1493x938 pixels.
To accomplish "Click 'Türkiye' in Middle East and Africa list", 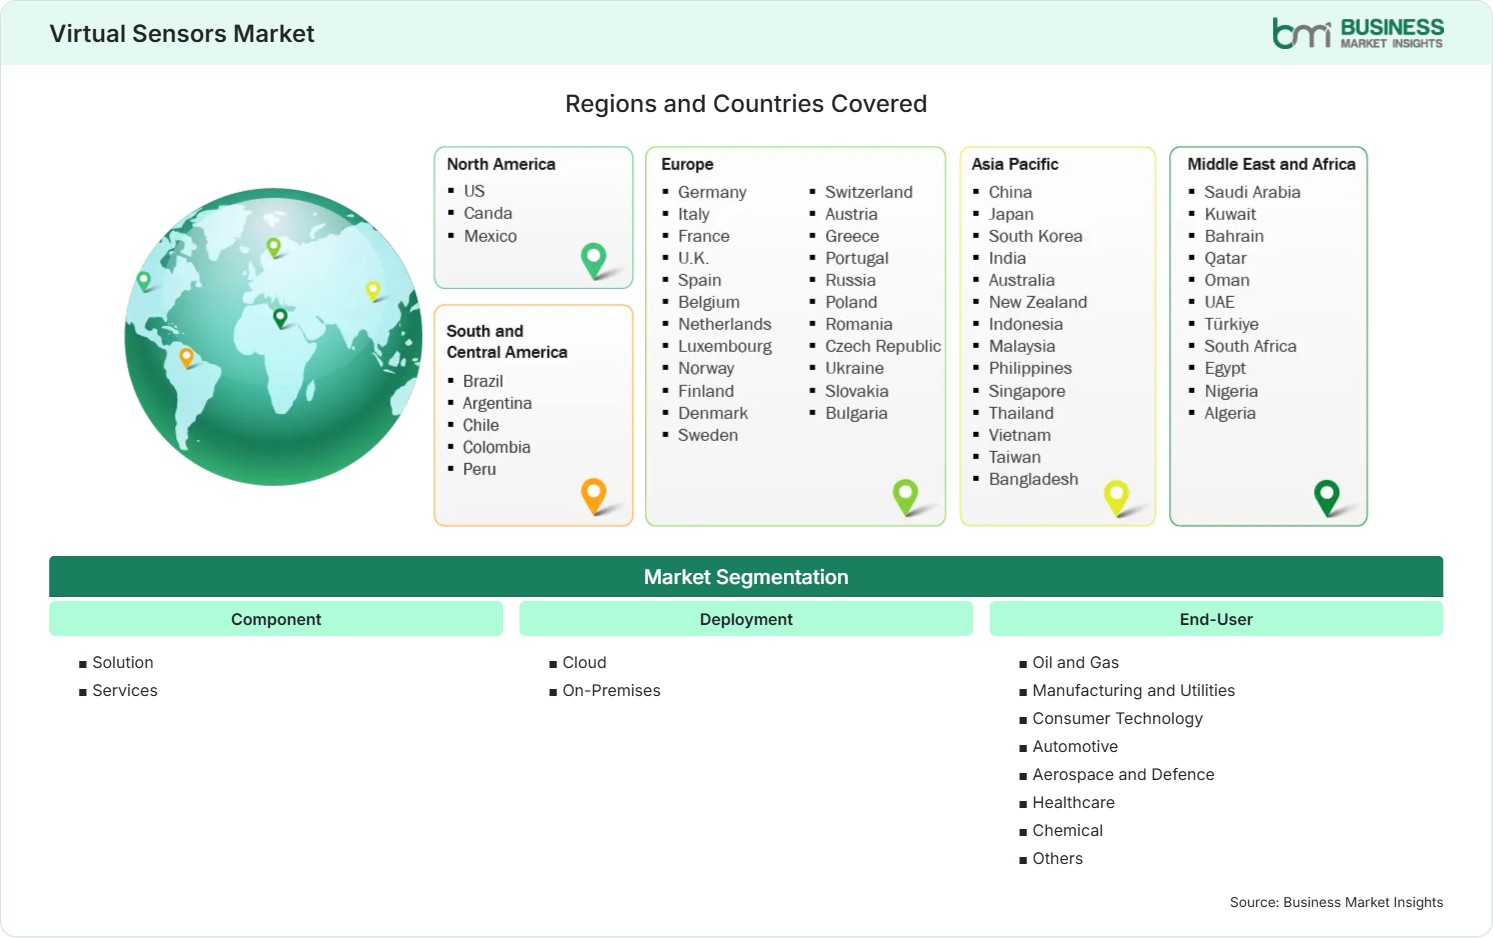I will pos(1231,324).
